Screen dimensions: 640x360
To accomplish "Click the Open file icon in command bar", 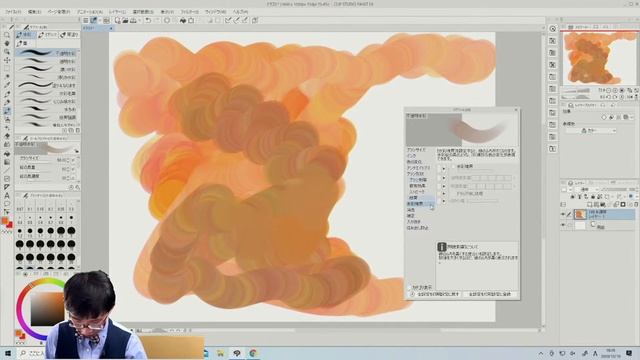I will click(125, 20).
